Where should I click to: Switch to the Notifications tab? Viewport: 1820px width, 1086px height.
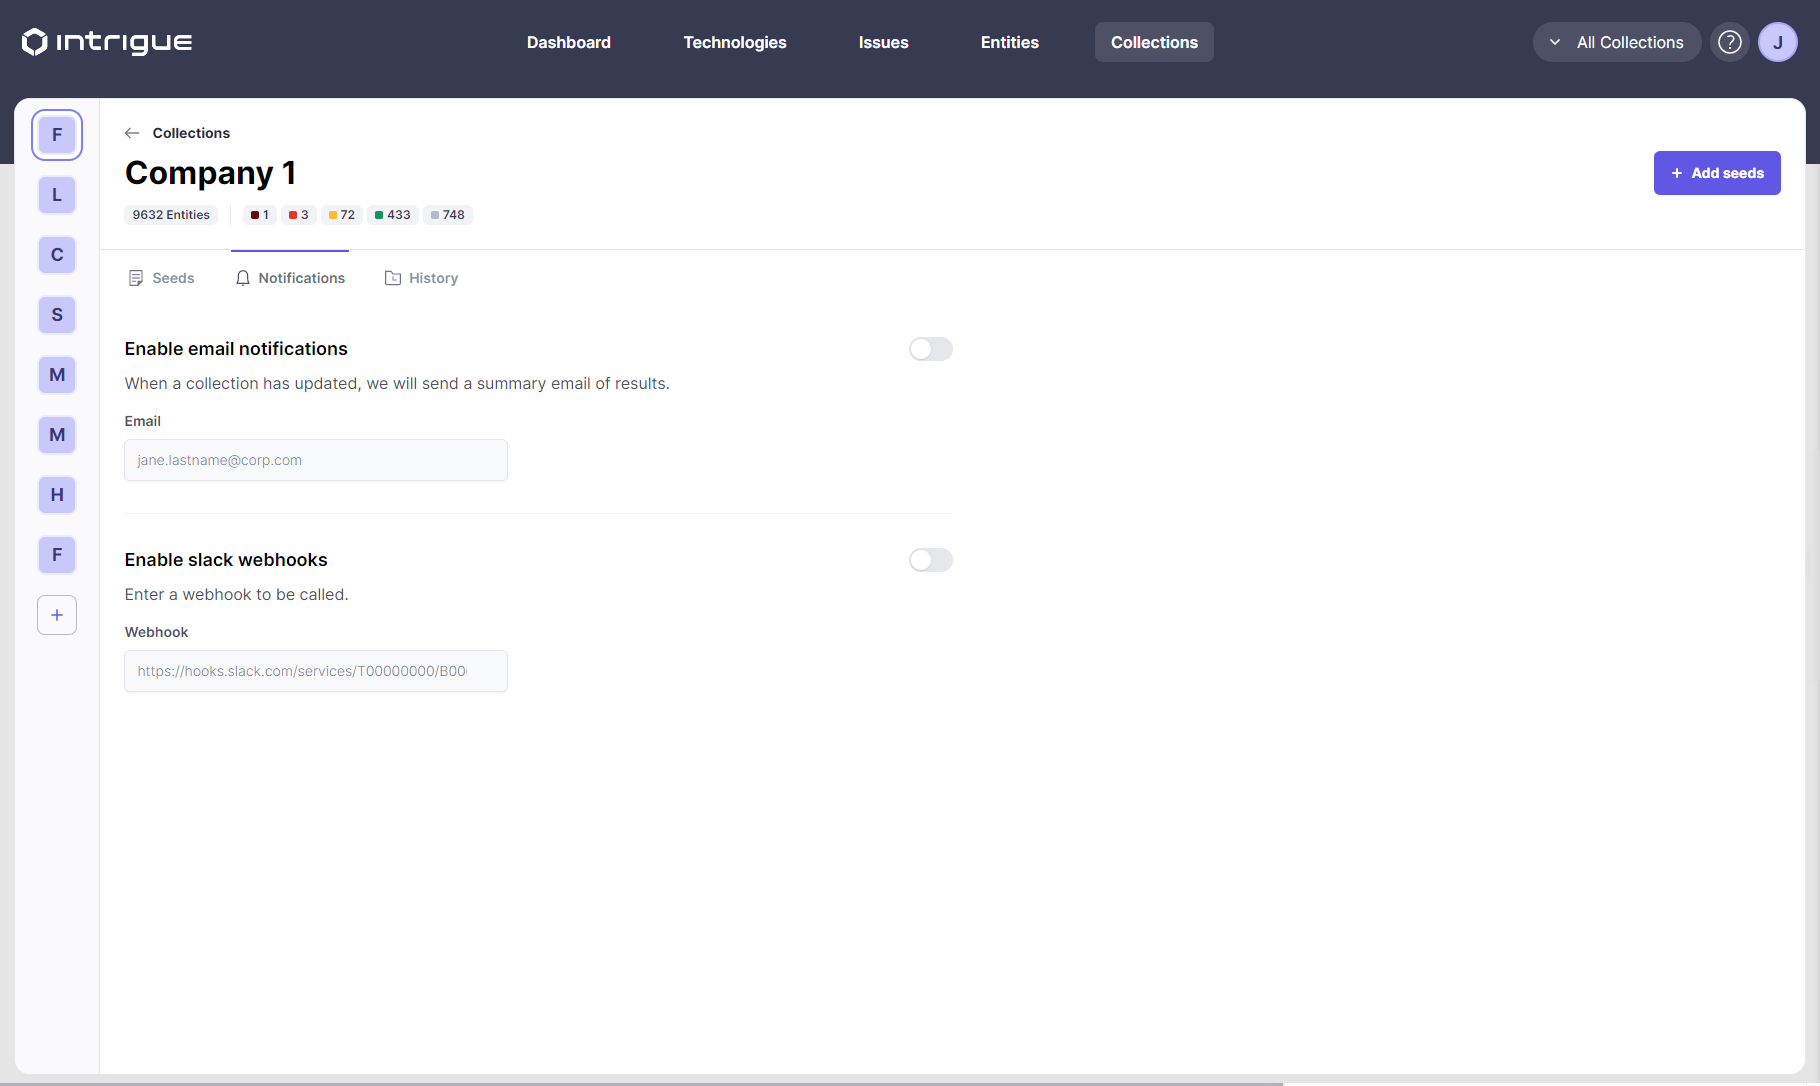tap(290, 278)
